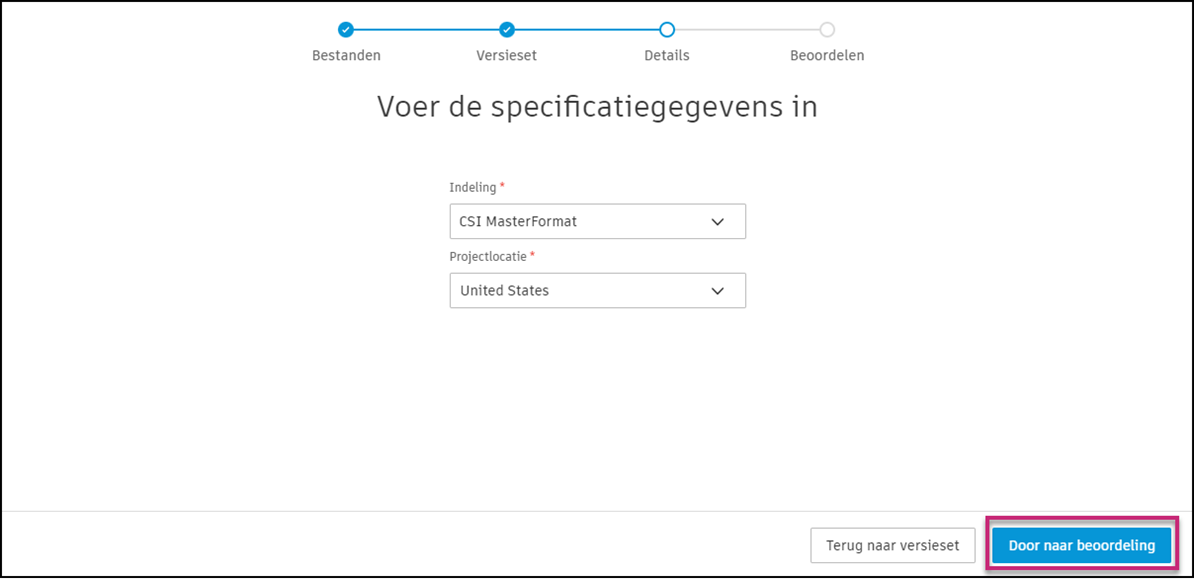Click the Versieset step label
The width and height of the screenshot is (1194, 579).
tap(506, 55)
